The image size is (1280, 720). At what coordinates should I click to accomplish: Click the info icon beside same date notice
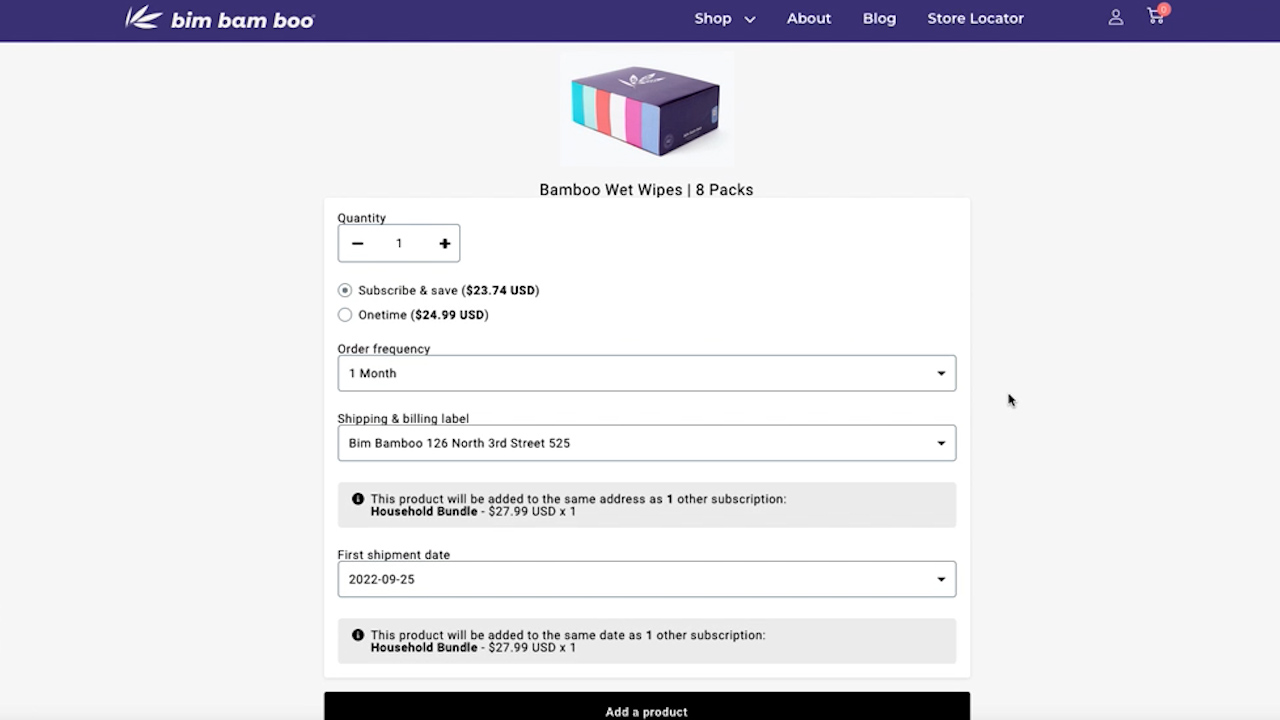(358, 635)
